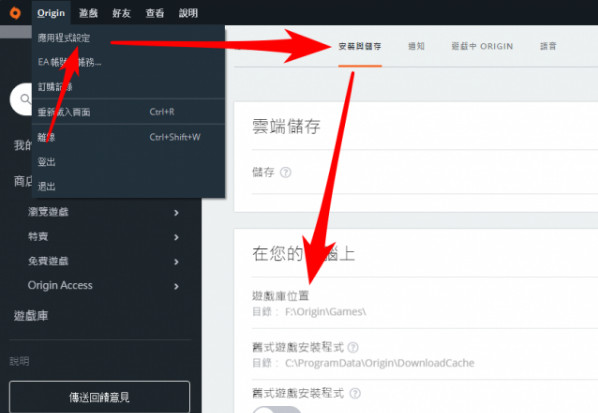
Task: Expand Origin Access chevron
Action: [x=176, y=286]
